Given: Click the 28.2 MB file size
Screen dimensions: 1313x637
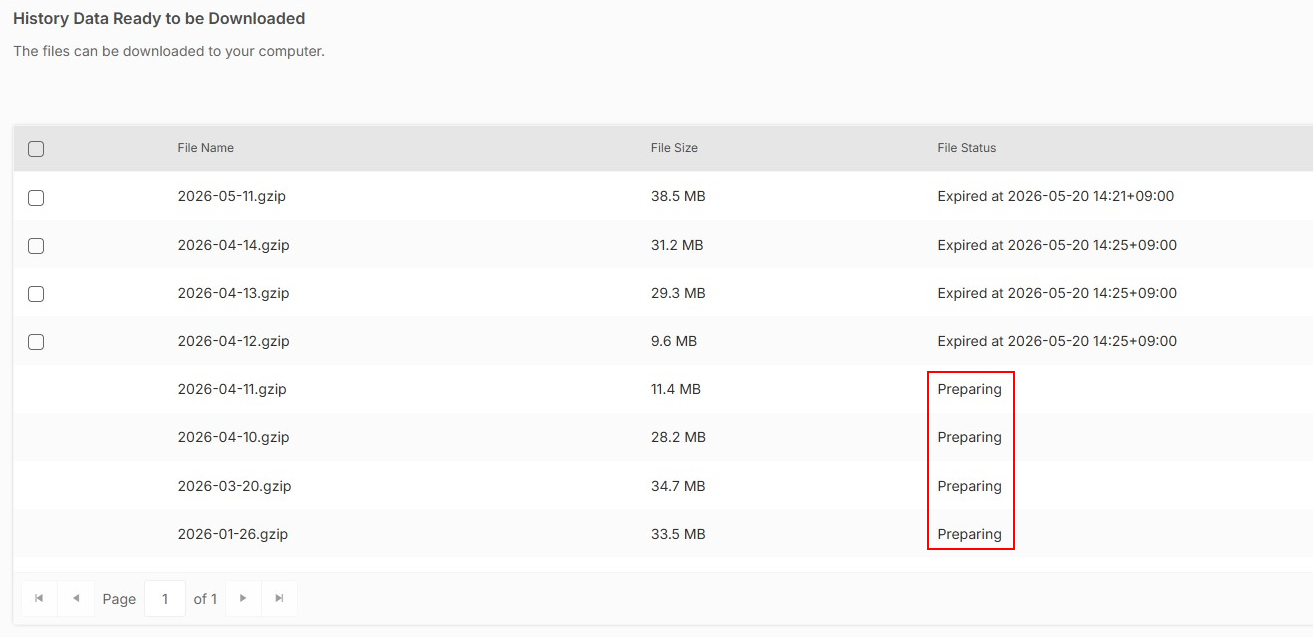Looking at the screenshot, I should [x=678, y=437].
